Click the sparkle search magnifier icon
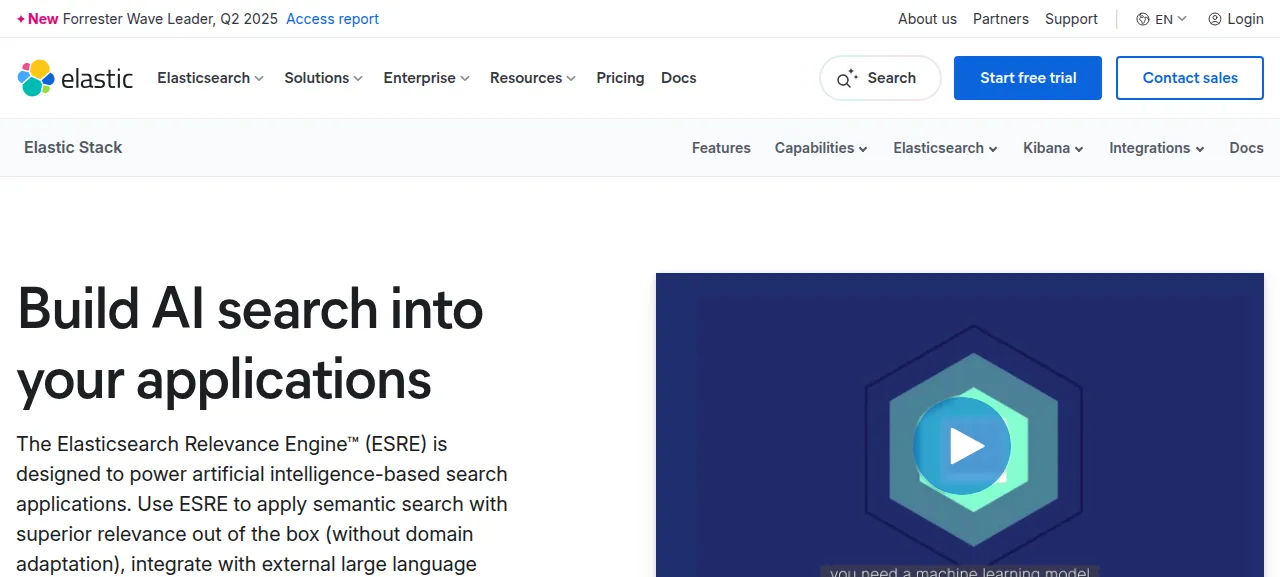 click(847, 78)
